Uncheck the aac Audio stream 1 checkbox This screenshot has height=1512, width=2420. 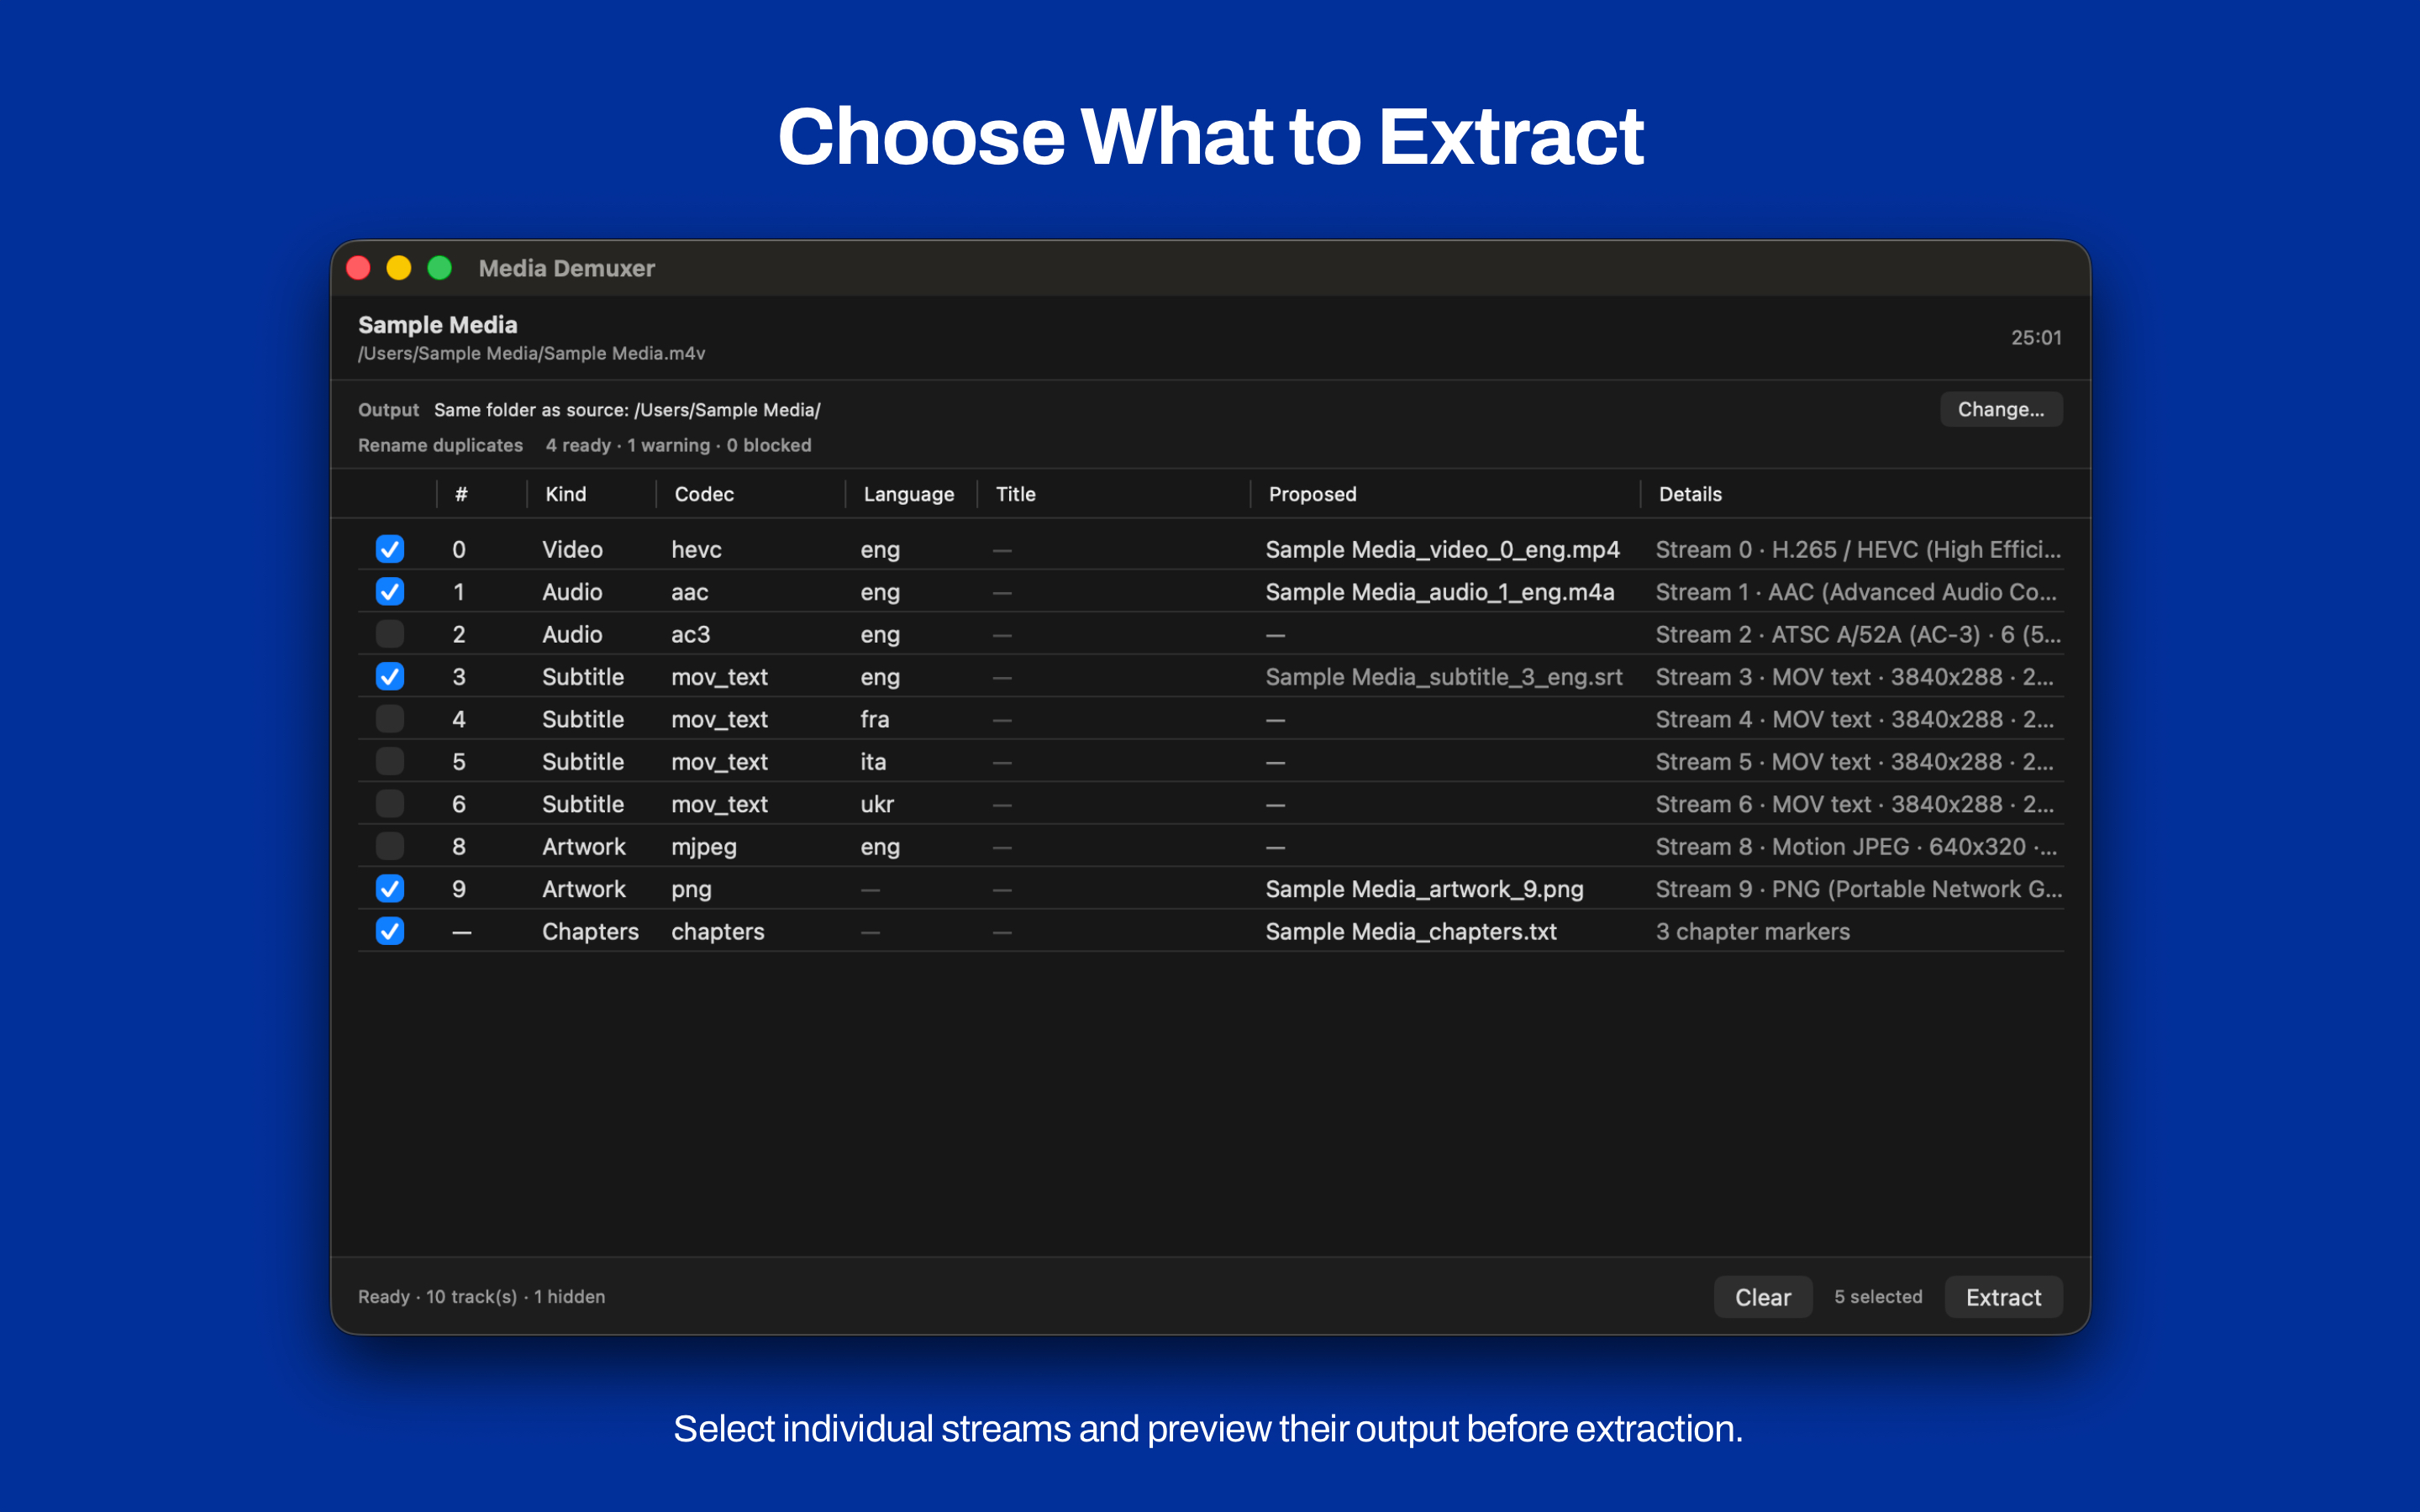point(390,592)
